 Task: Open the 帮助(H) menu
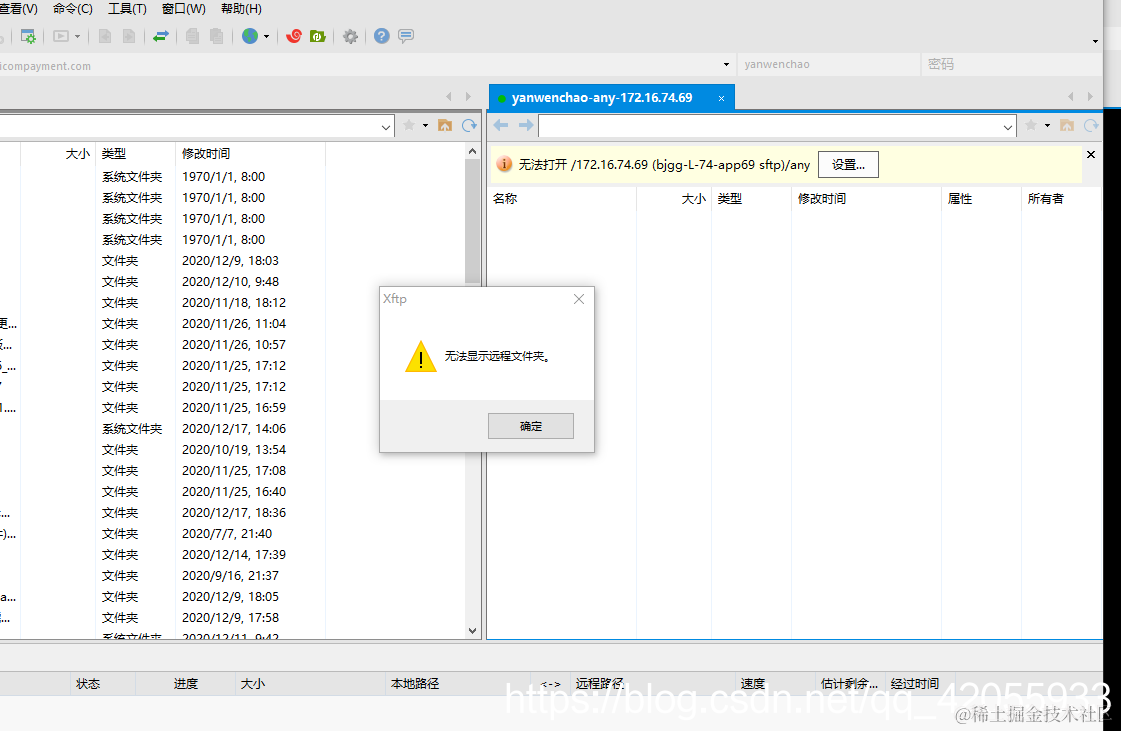point(242,9)
